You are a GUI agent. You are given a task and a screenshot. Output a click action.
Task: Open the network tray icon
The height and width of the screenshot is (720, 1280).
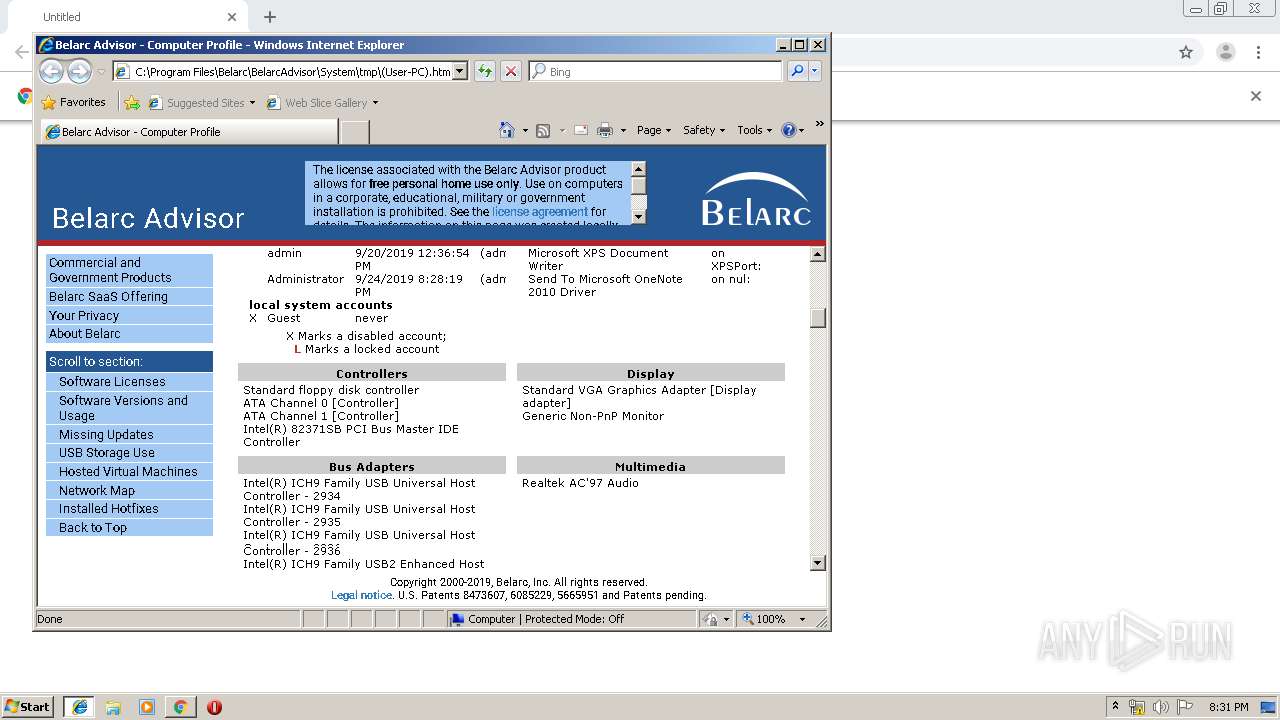1137,707
